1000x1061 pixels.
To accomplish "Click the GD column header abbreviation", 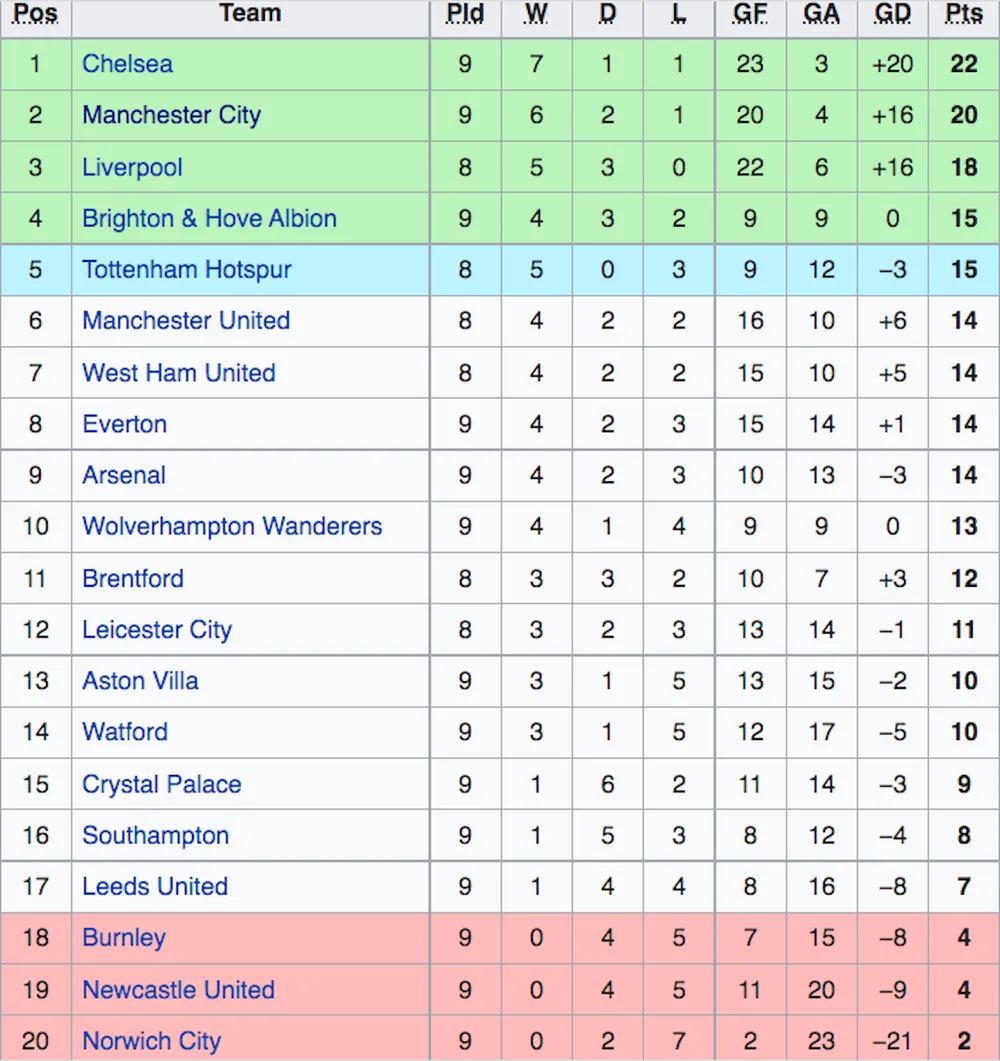I will click(892, 14).
